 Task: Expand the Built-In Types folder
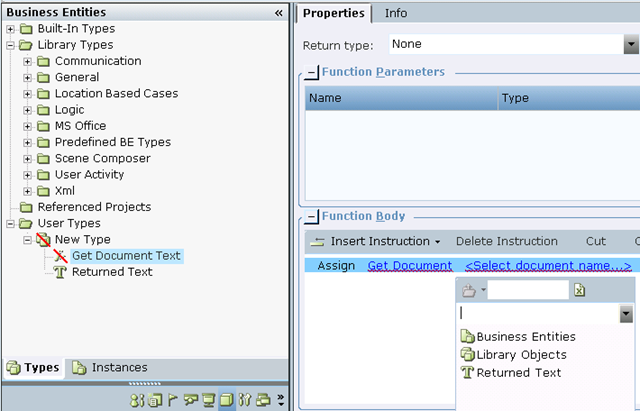pyautogui.click(x=10, y=29)
